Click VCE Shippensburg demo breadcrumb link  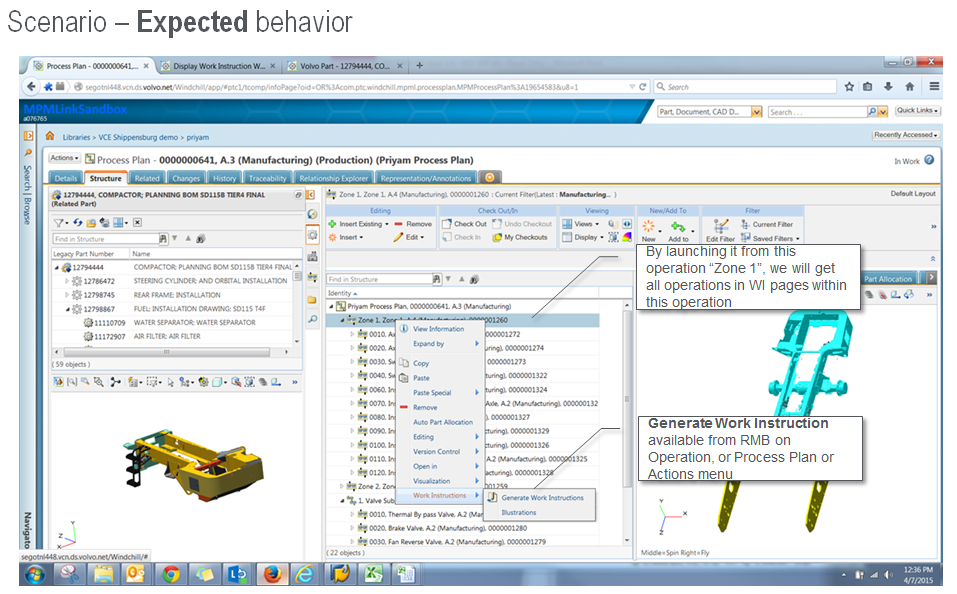(x=138, y=137)
